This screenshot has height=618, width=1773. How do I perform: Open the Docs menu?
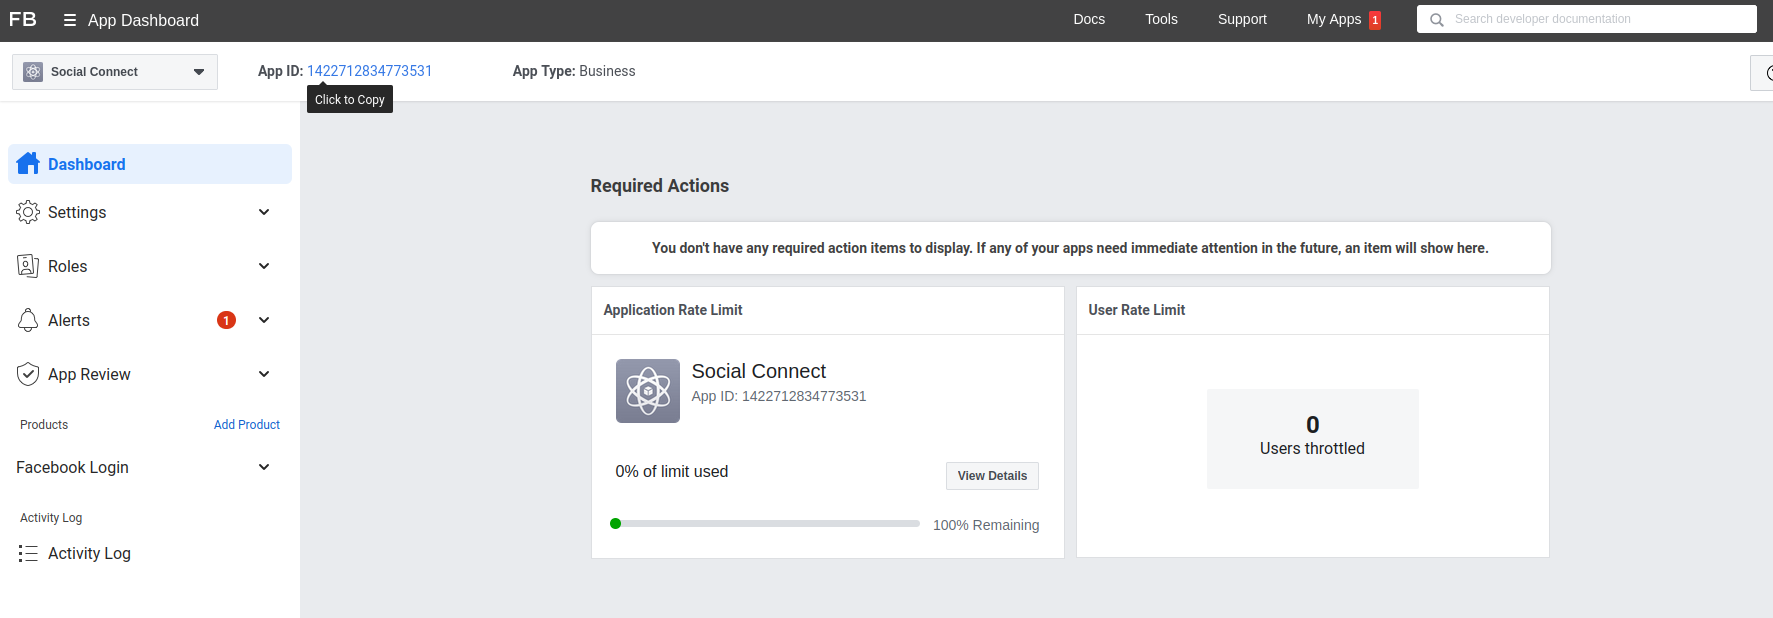coord(1089,19)
